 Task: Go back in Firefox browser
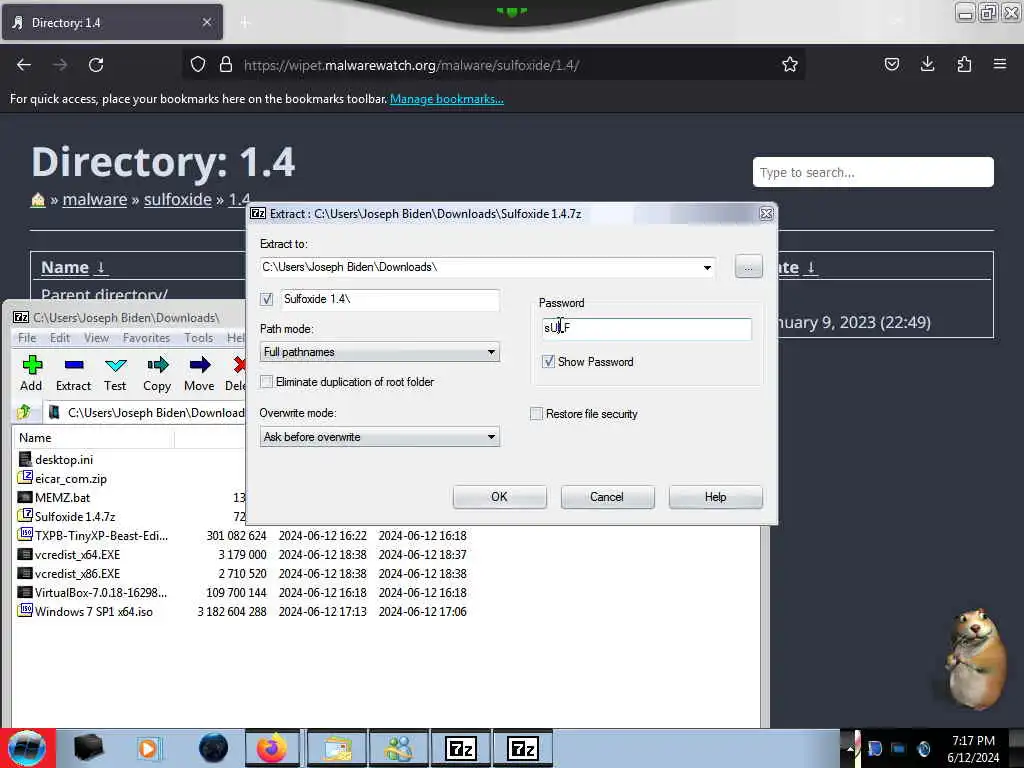pyautogui.click(x=24, y=65)
